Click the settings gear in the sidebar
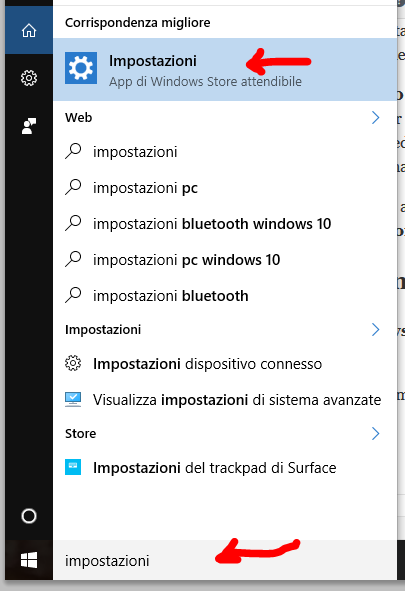The height and width of the screenshot is (591, 405). (x=29, y=78)
